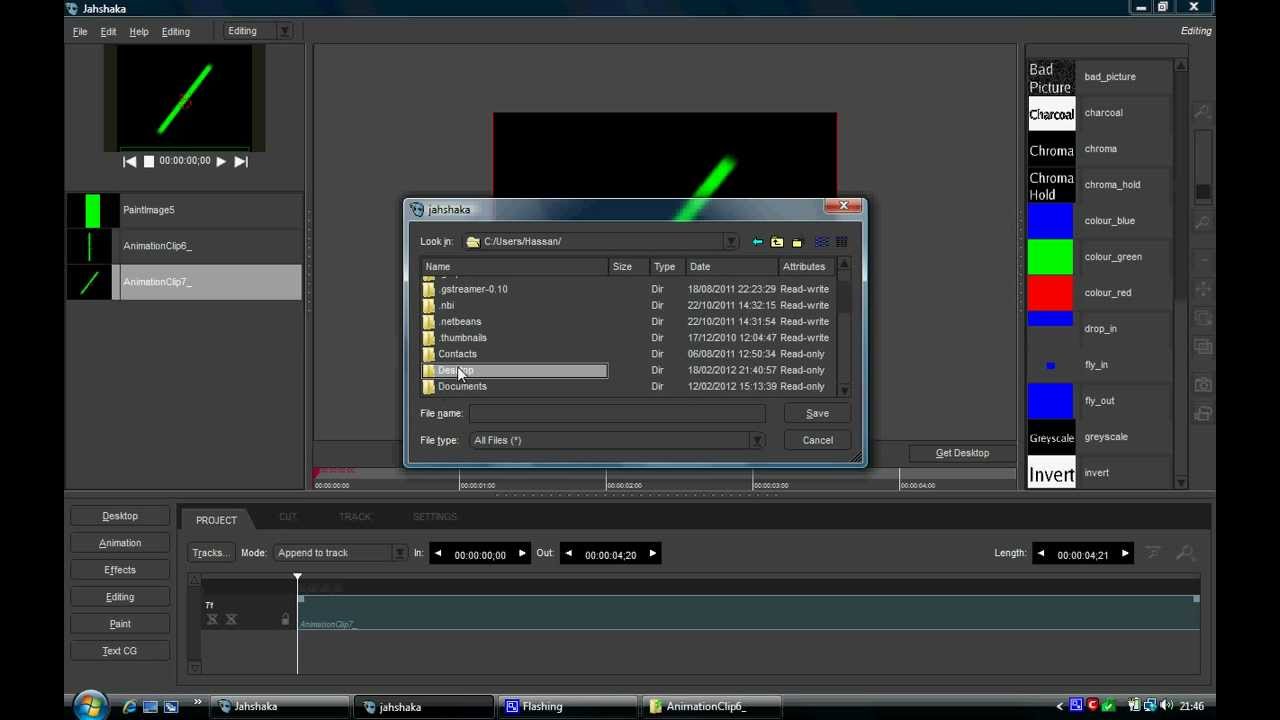This screenshot has width=1280, height=720.
Task: Switch file dialog to list view
Action: point(821,242)
